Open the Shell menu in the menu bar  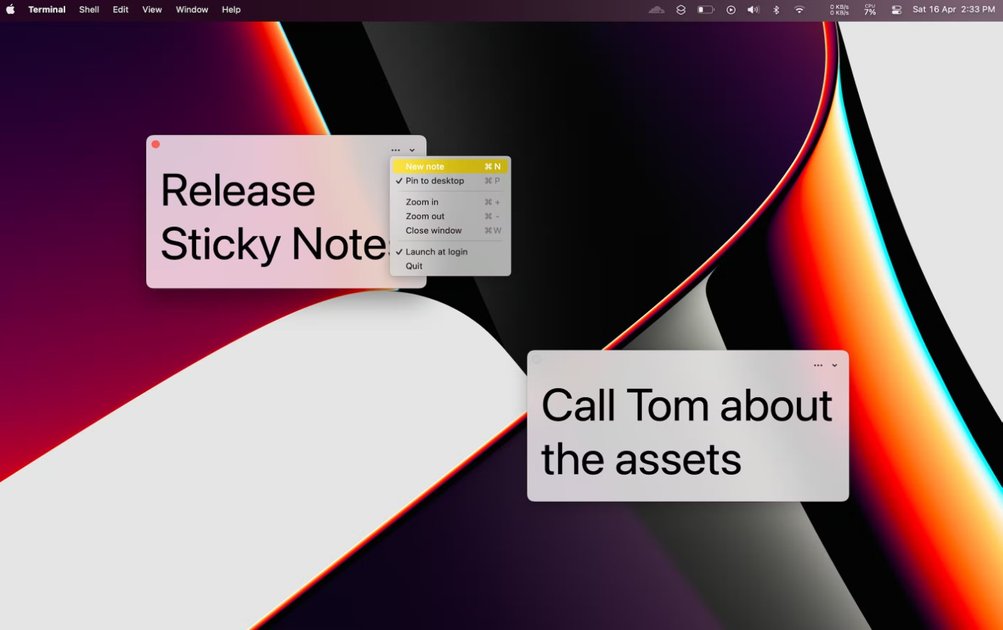(x=88, y=9)
